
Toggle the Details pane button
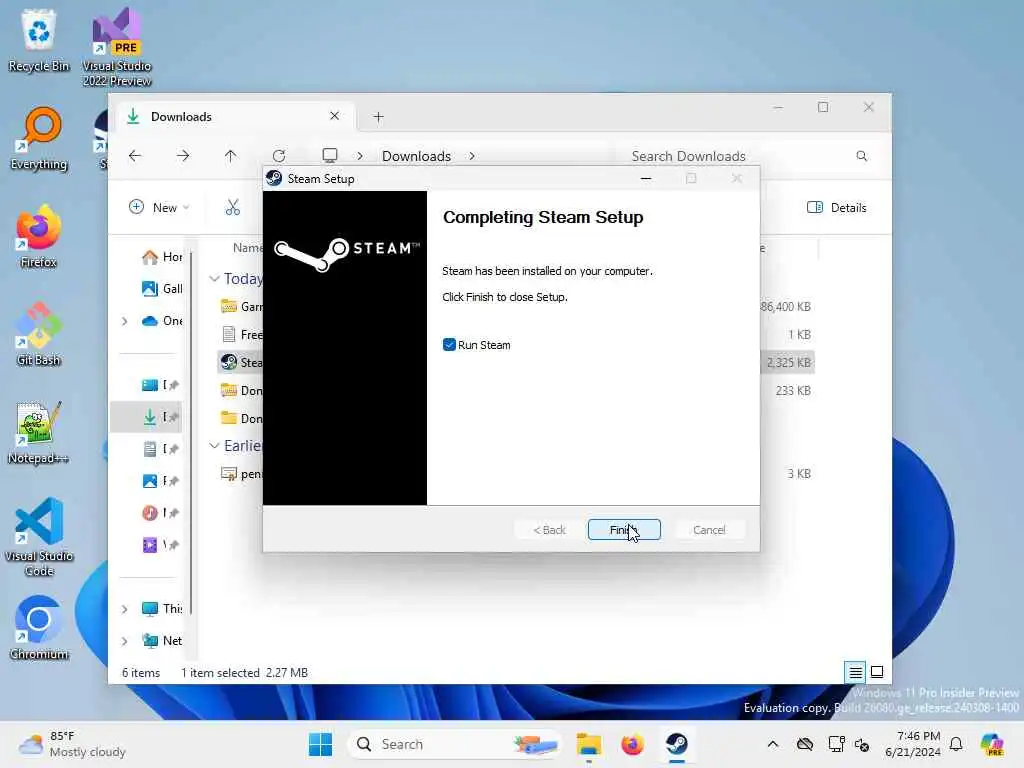[837, 208]
